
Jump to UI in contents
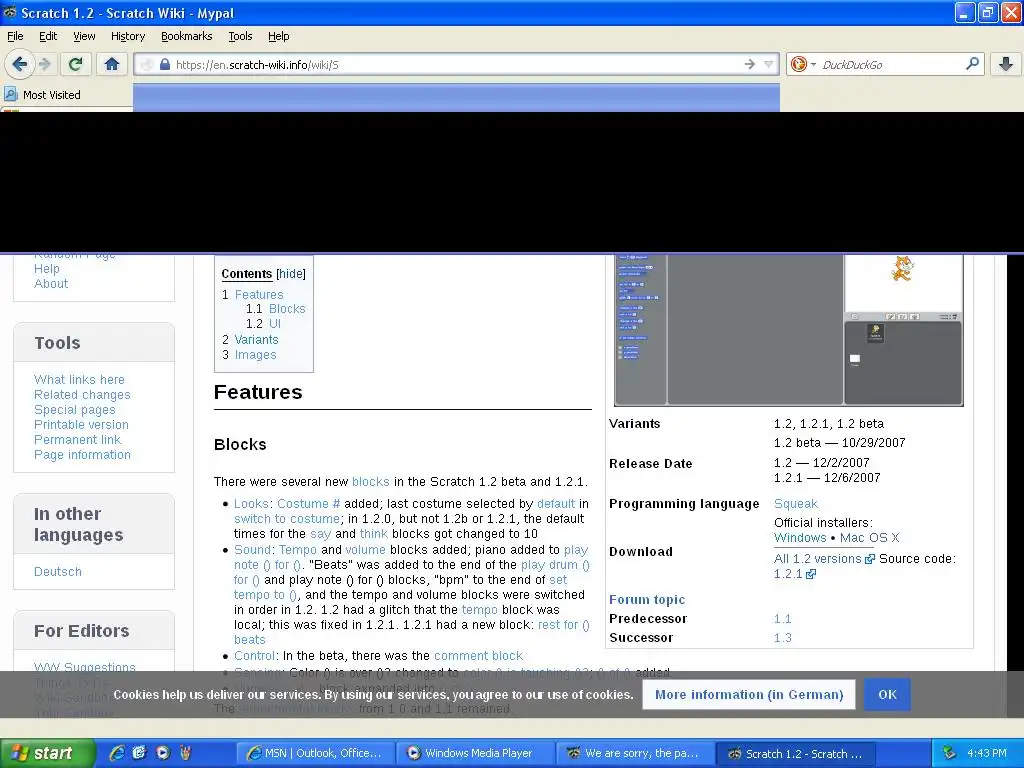click(x=274, y=324)
